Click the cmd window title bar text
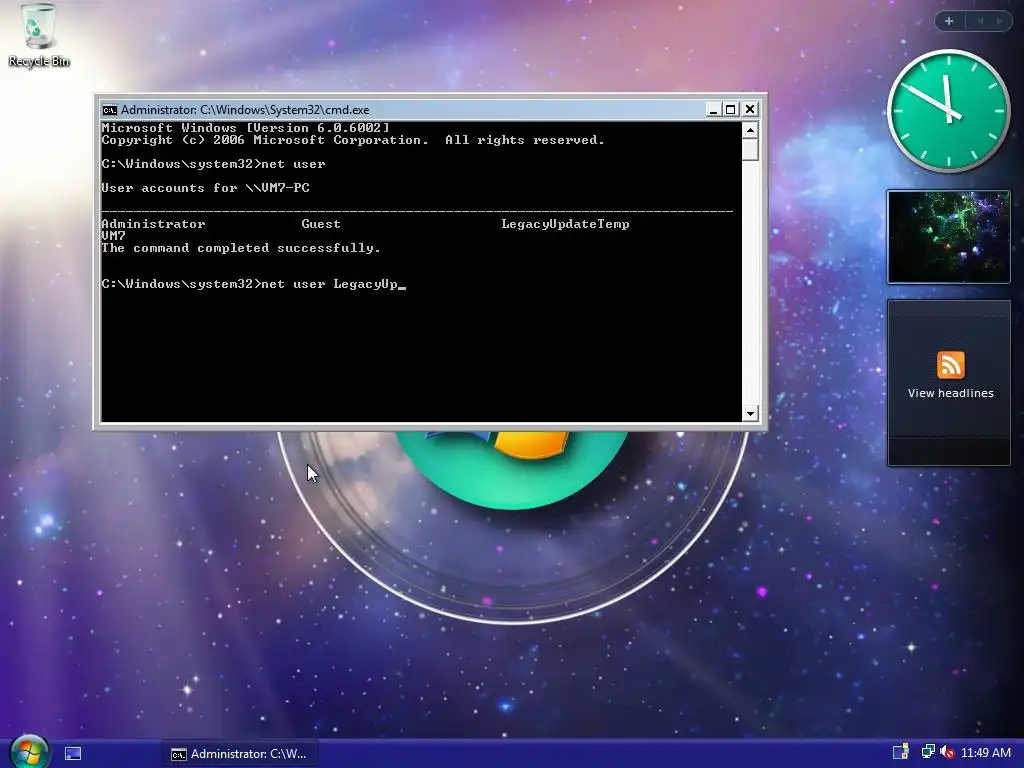The height and width of the screenshot is (768, 1024). click(x=245, y=110)
